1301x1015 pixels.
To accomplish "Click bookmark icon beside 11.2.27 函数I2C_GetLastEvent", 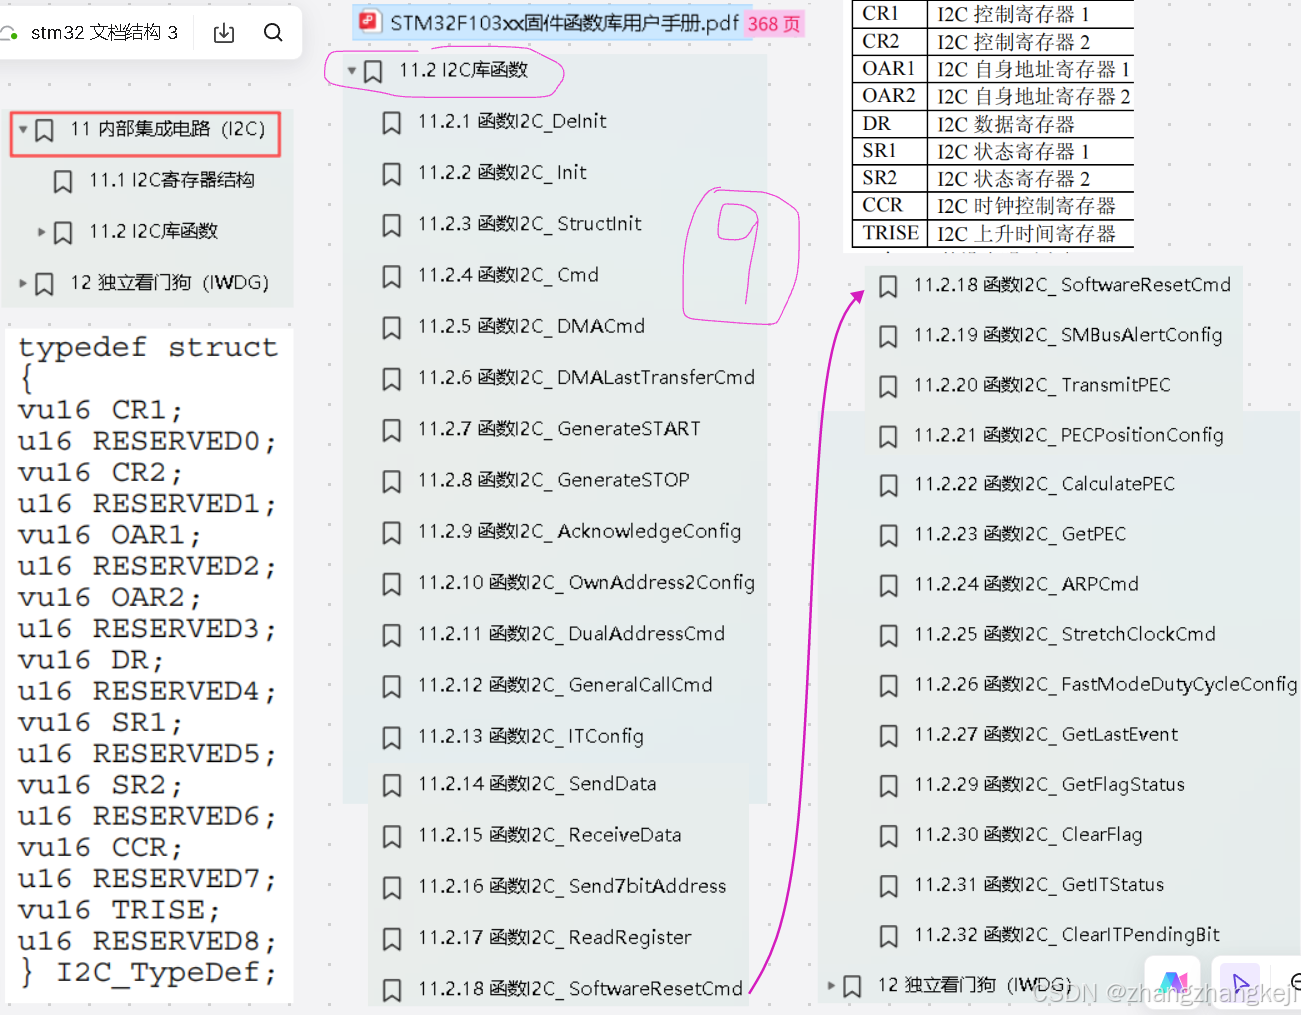I will click(888, 736).
